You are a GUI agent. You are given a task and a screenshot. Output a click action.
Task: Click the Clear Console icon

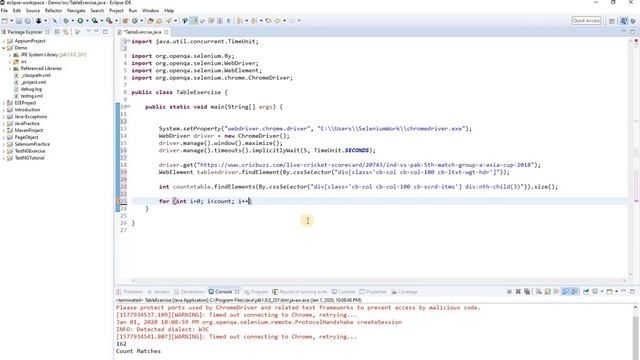[x=539, y=291]
